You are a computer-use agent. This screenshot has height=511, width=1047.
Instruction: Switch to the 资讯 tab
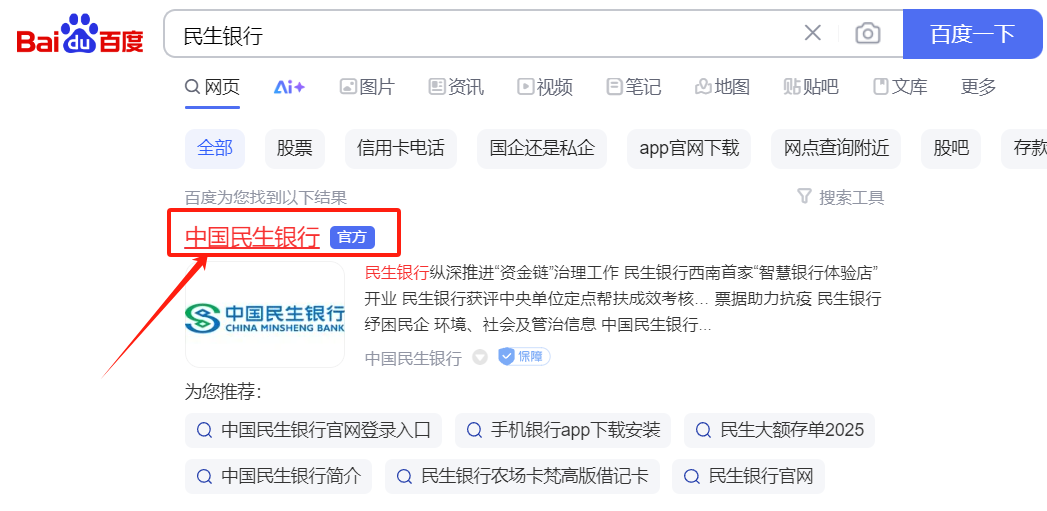456,87
